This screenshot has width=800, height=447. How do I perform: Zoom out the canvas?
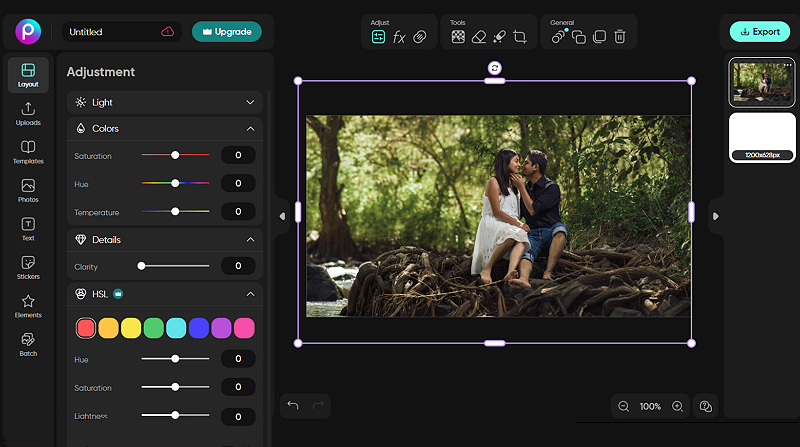pyautogui.click(x=623, y=406)
